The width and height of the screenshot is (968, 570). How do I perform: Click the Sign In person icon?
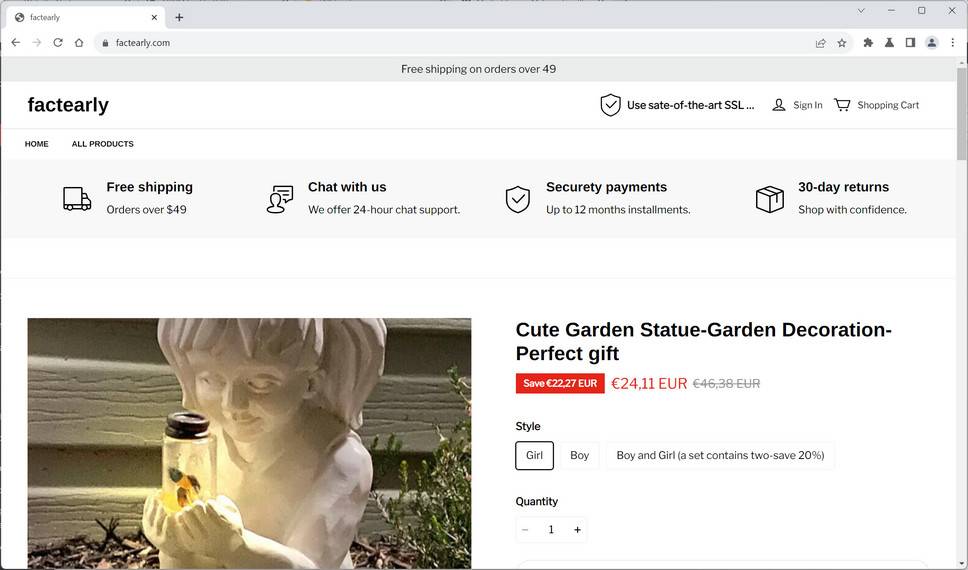click(779, 105)
